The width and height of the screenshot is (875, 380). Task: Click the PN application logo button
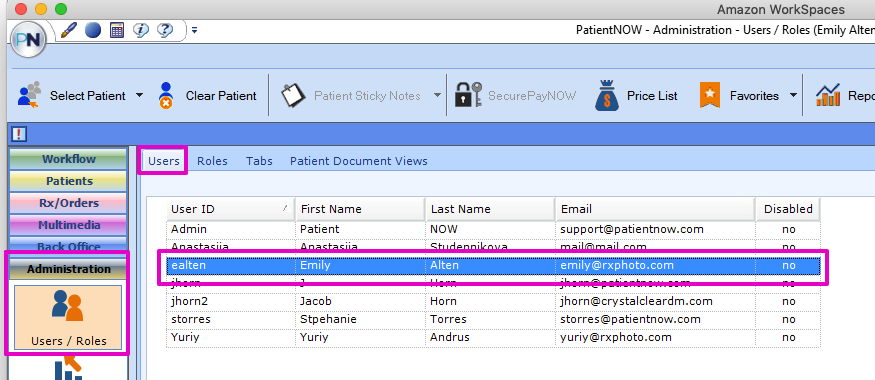coord(28,40)
